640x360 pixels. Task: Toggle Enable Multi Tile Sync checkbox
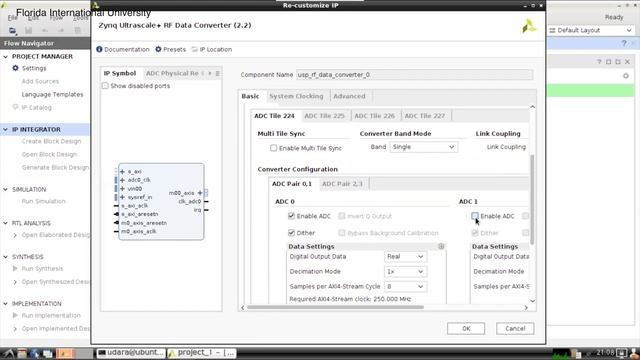pyautogui.click(x=273, y=148)
